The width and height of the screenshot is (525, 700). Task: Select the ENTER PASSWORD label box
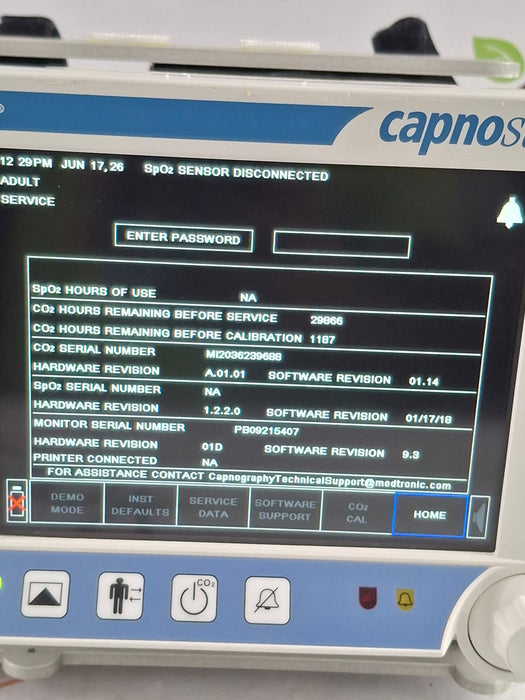click(x=183, y=238)
